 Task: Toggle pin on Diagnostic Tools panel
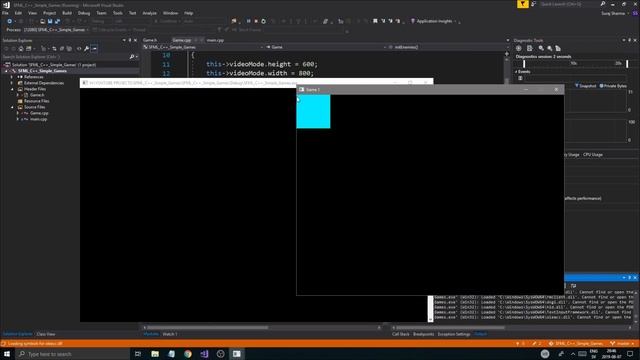pyautogui.click(x=629, y=40)
